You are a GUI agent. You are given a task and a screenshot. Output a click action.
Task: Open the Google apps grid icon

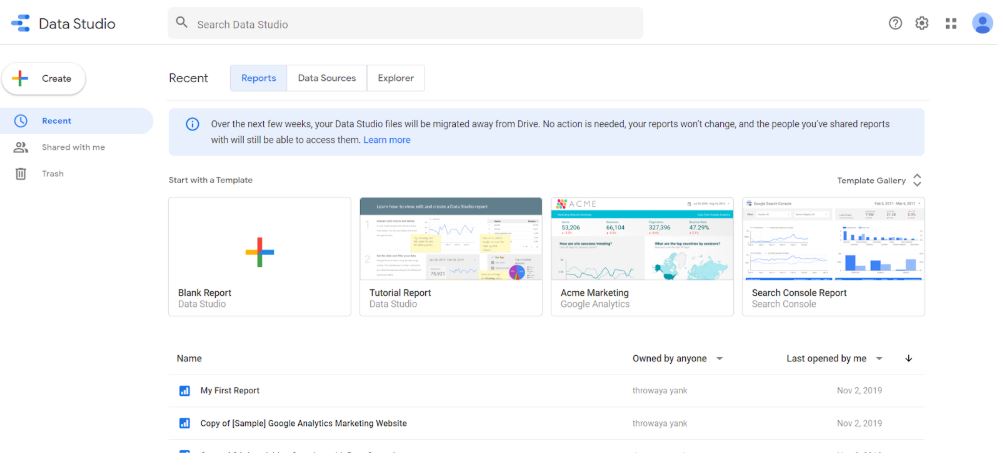tap(951, 24)
